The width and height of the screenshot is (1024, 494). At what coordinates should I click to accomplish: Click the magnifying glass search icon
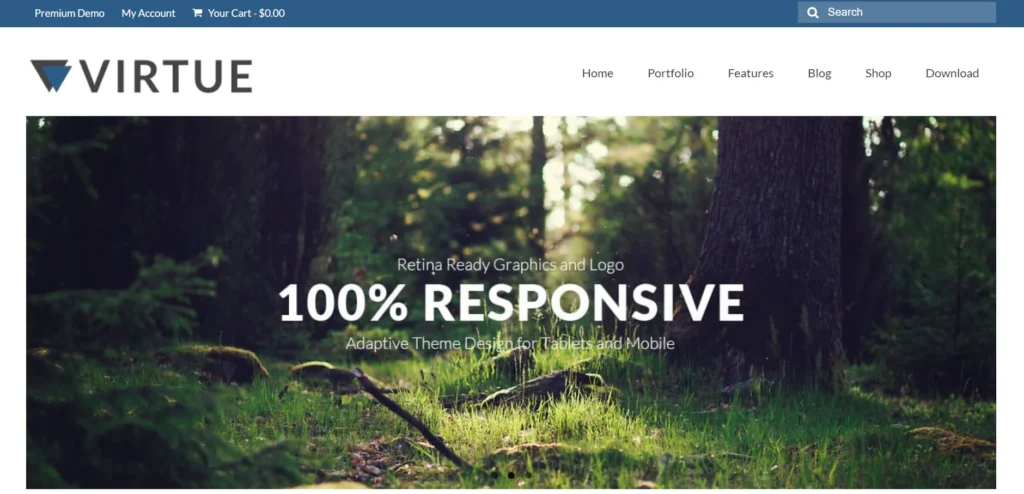click(x=813, y=12)
